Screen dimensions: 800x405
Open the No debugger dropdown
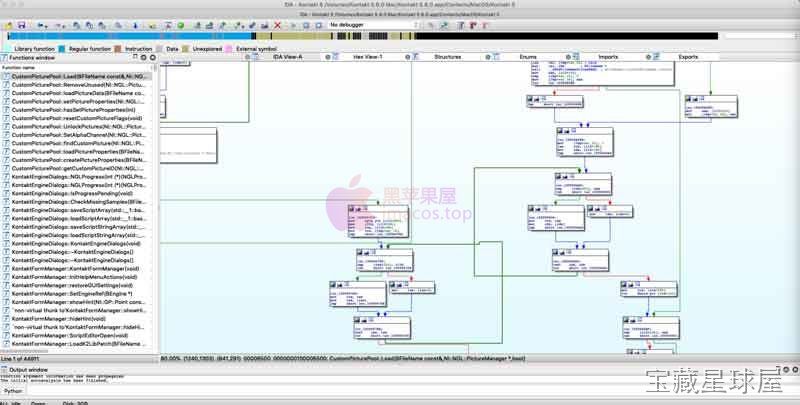(373, 25)
